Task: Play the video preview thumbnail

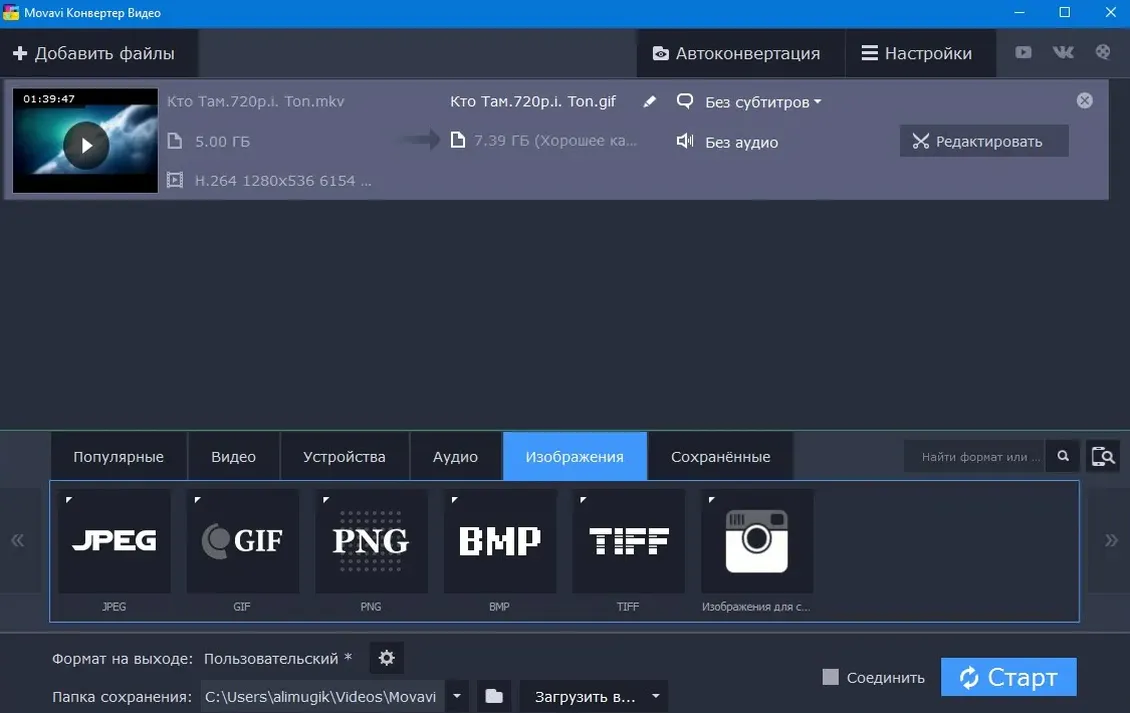Action: 86,146
